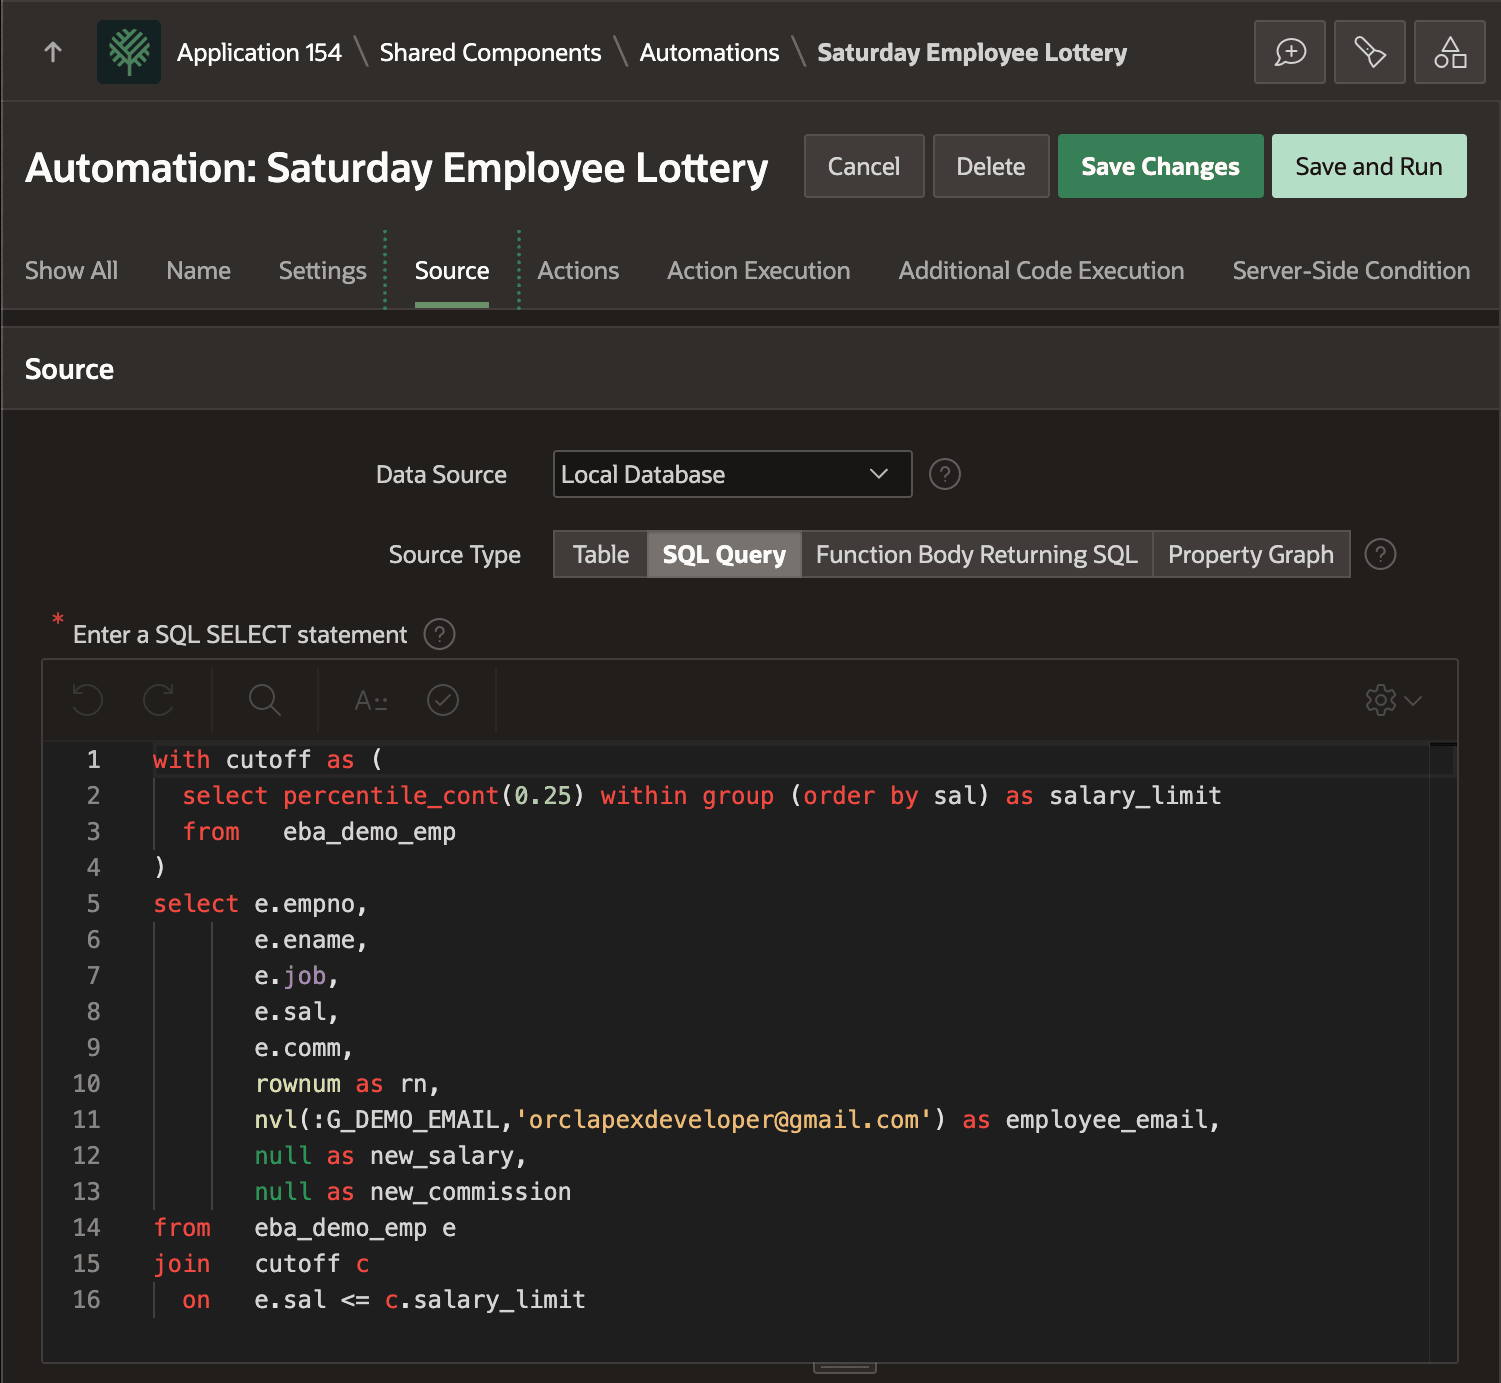Open the editor settings gear menu
Screen dimensions: 1501x1383
[1394, 700]
